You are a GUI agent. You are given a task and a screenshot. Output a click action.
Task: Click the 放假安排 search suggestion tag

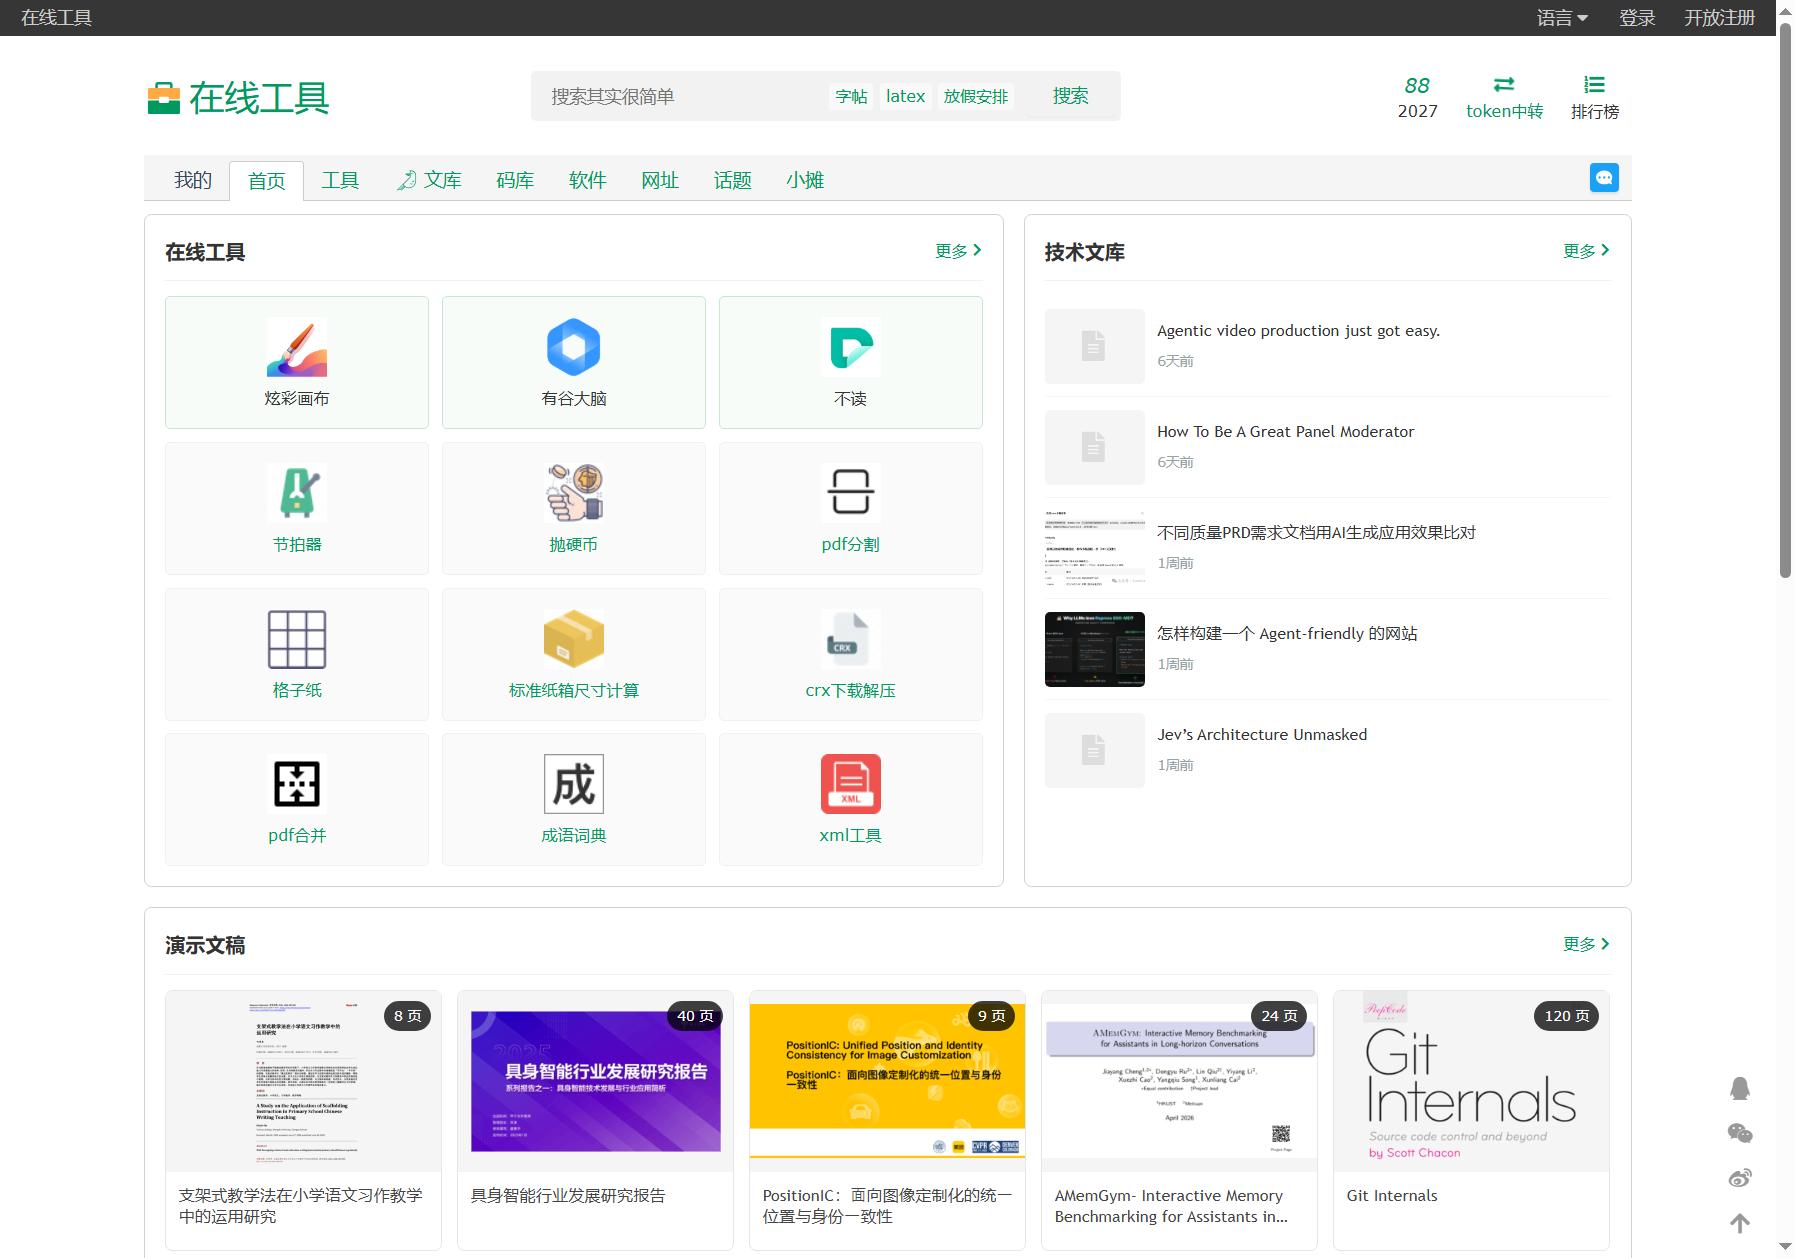(x=976, y=96)
